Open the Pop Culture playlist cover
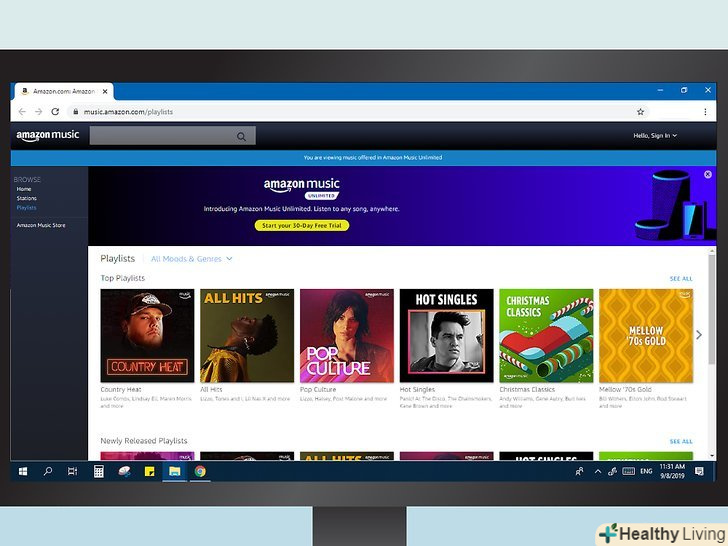The height and width of the screenshot is (546, 728). coord(347,336)
